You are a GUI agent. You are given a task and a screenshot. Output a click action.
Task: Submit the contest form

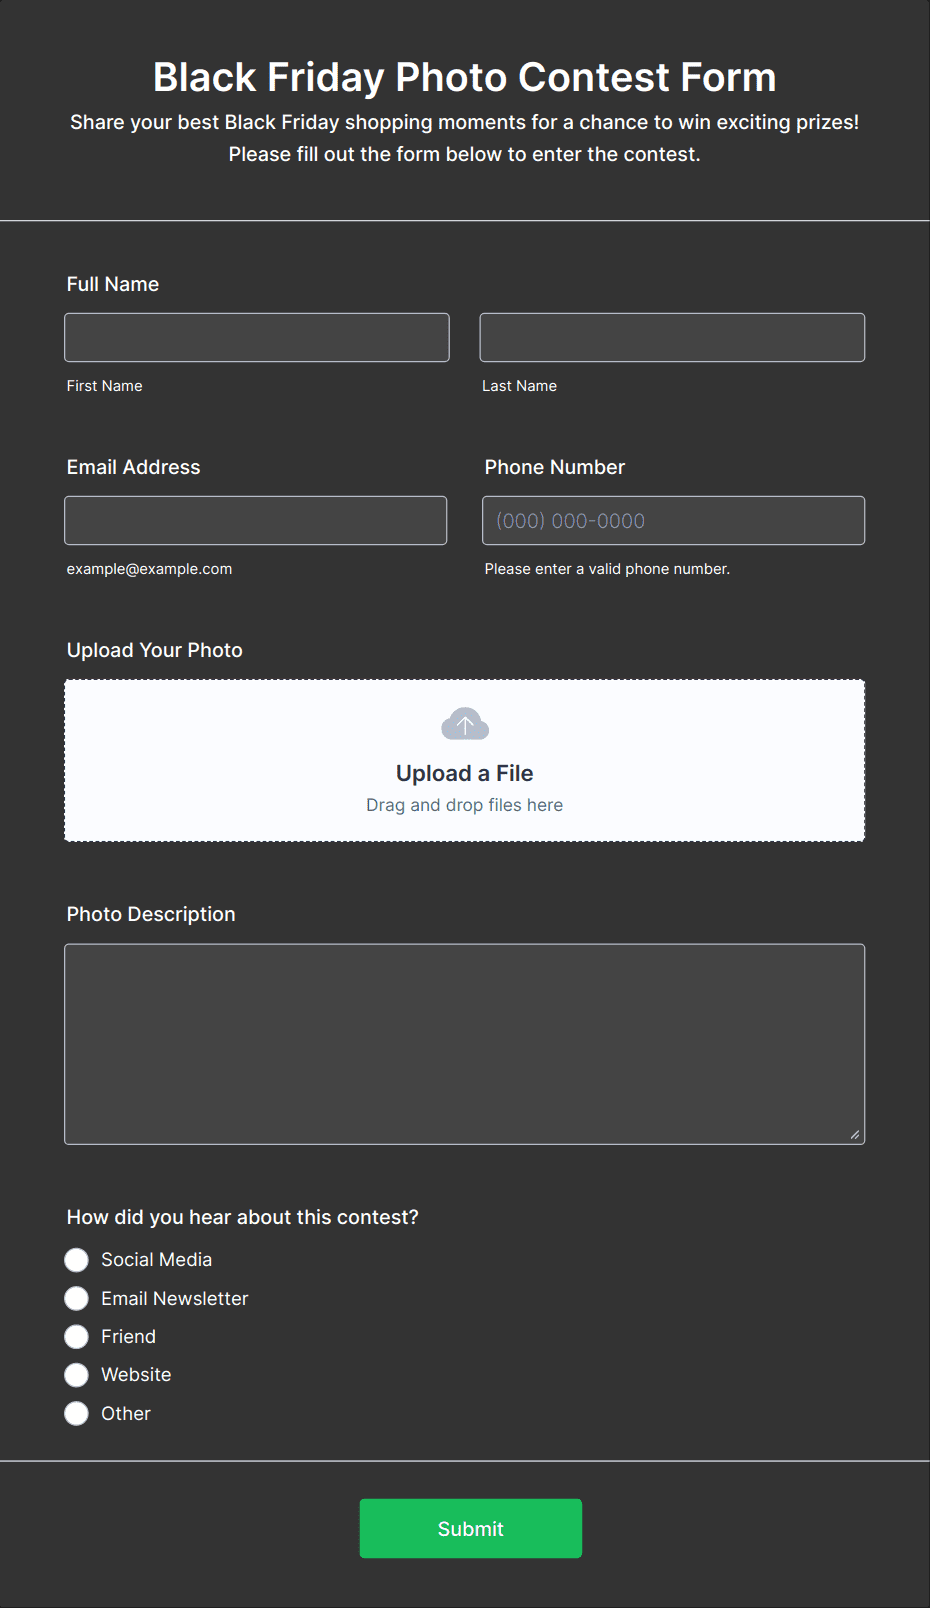471,1528
